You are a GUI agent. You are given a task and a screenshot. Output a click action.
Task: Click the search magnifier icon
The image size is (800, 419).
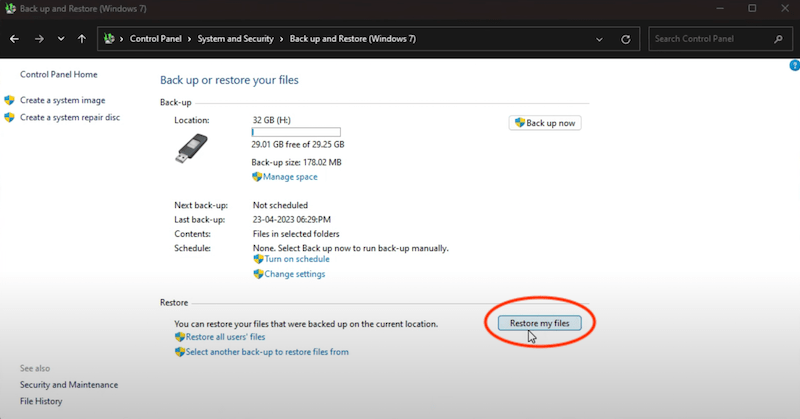tap(778, 39)
